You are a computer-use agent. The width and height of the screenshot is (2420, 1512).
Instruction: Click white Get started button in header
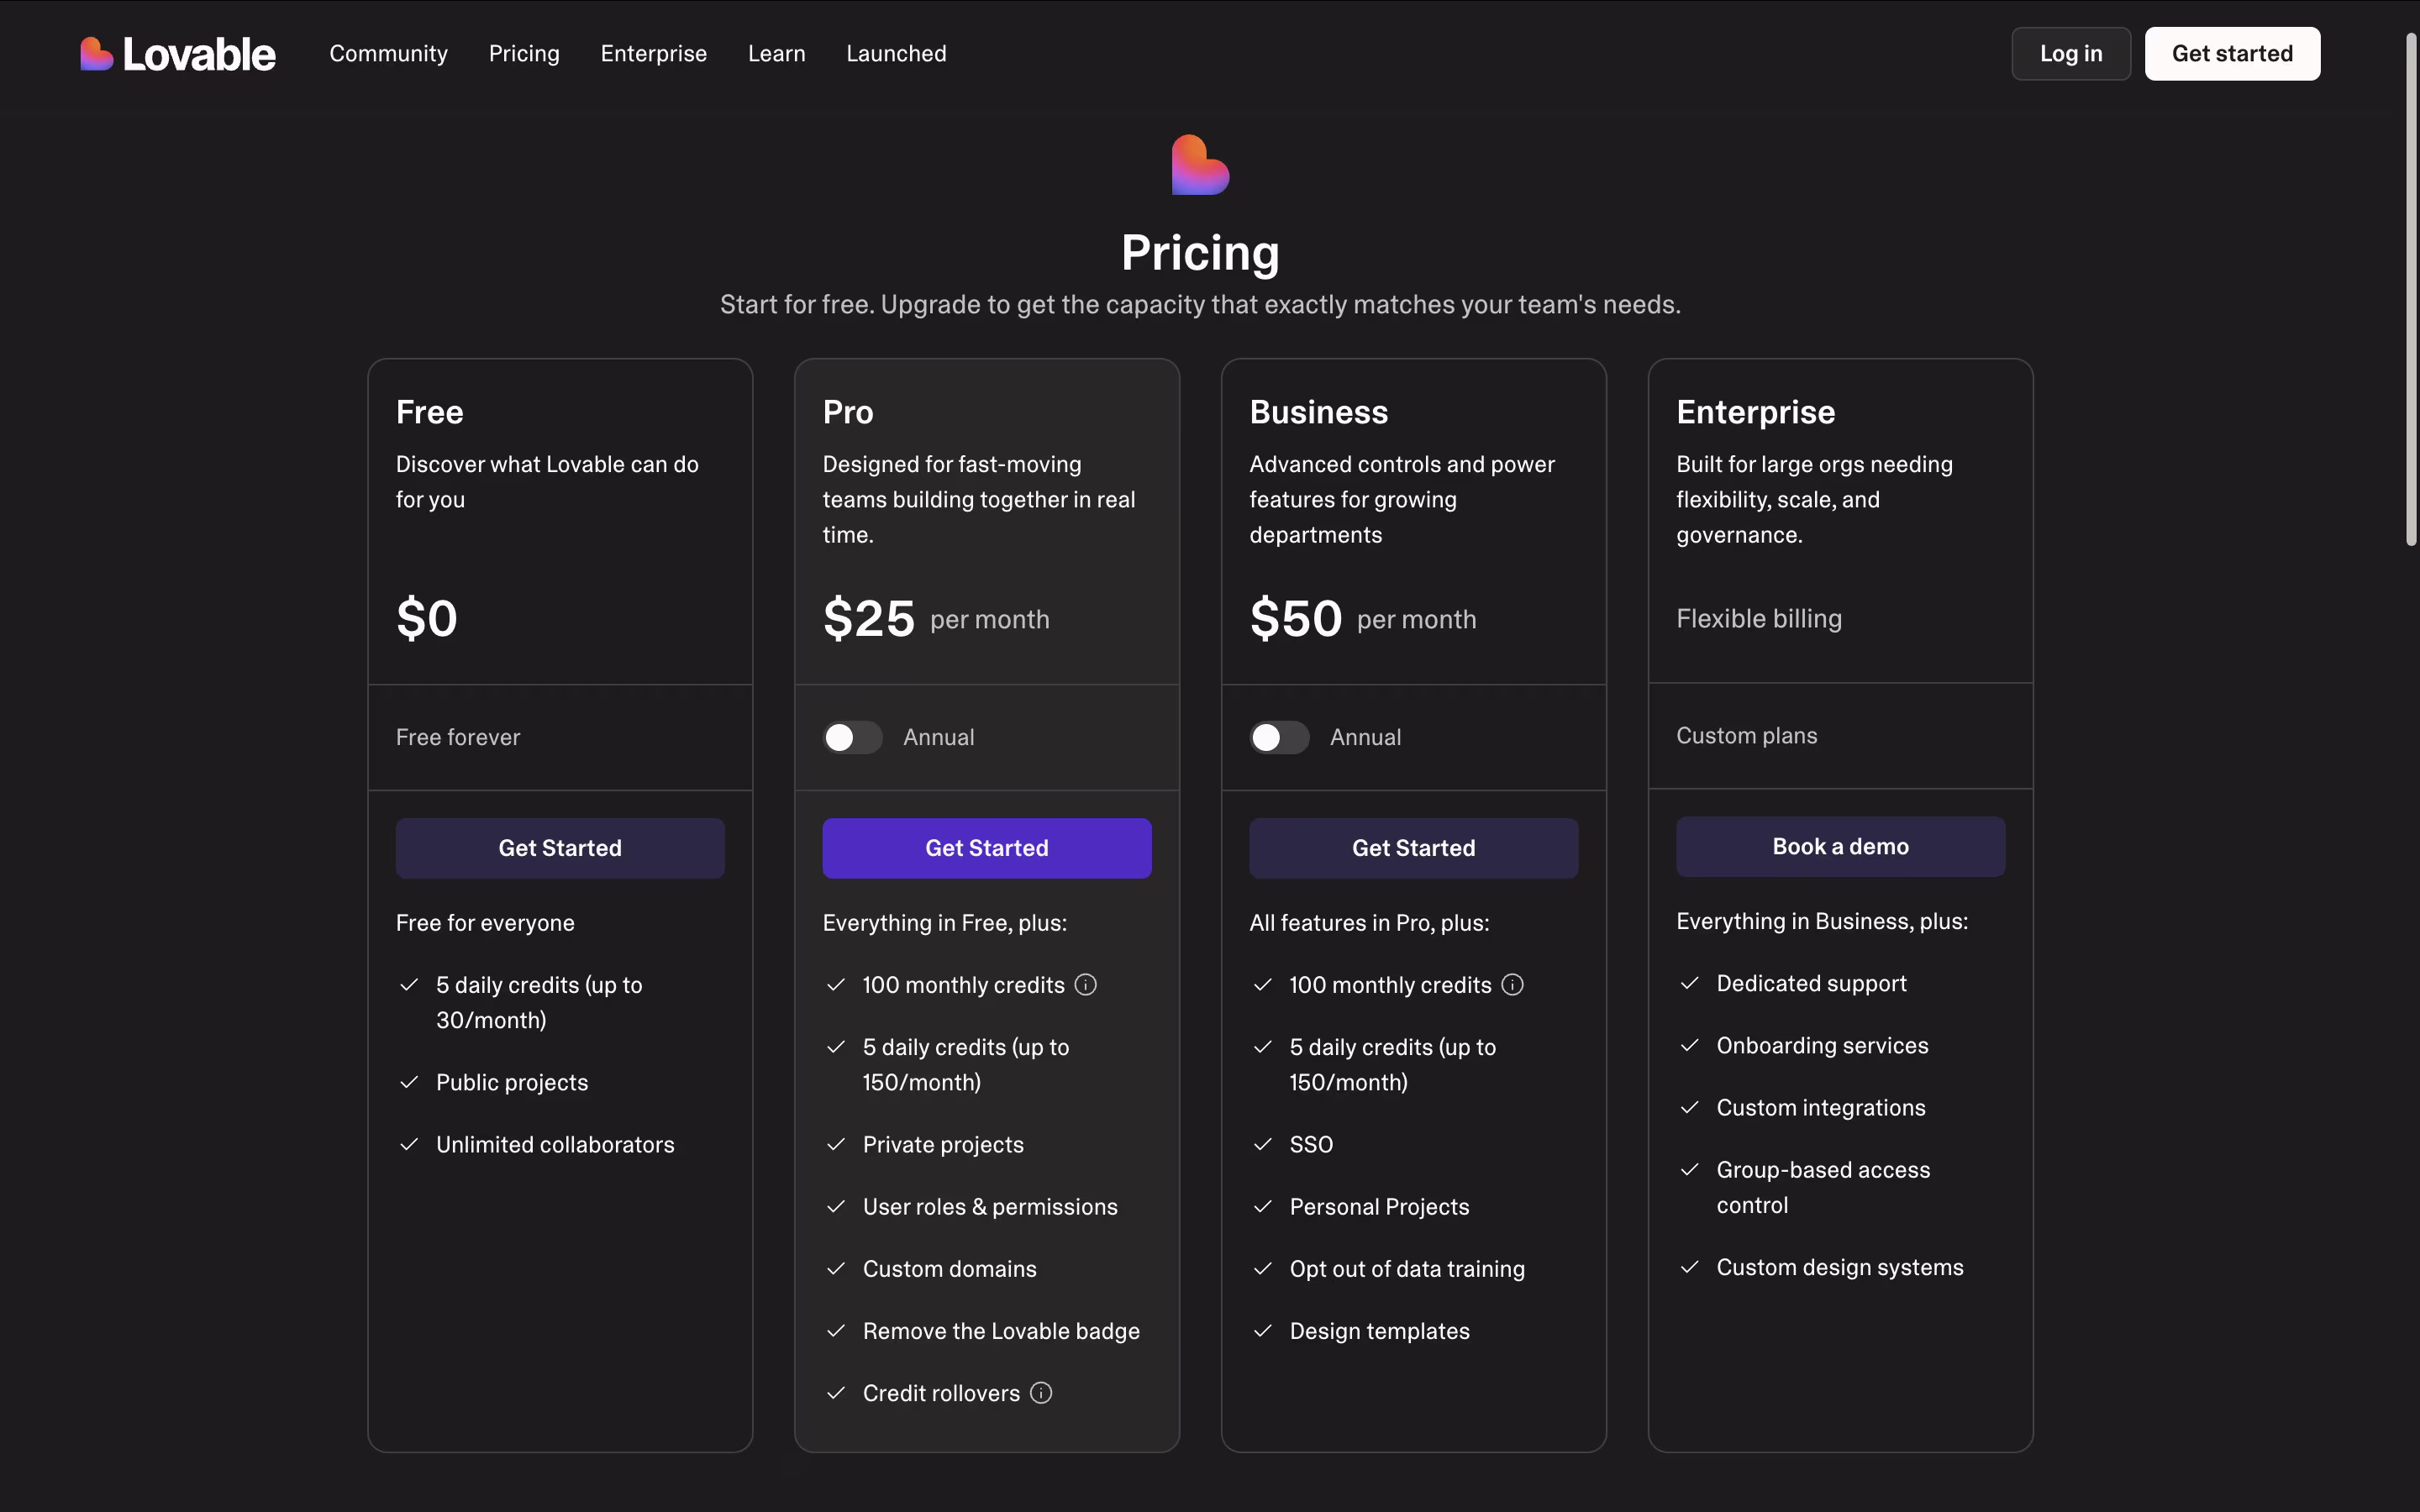tap(2232, 54)
